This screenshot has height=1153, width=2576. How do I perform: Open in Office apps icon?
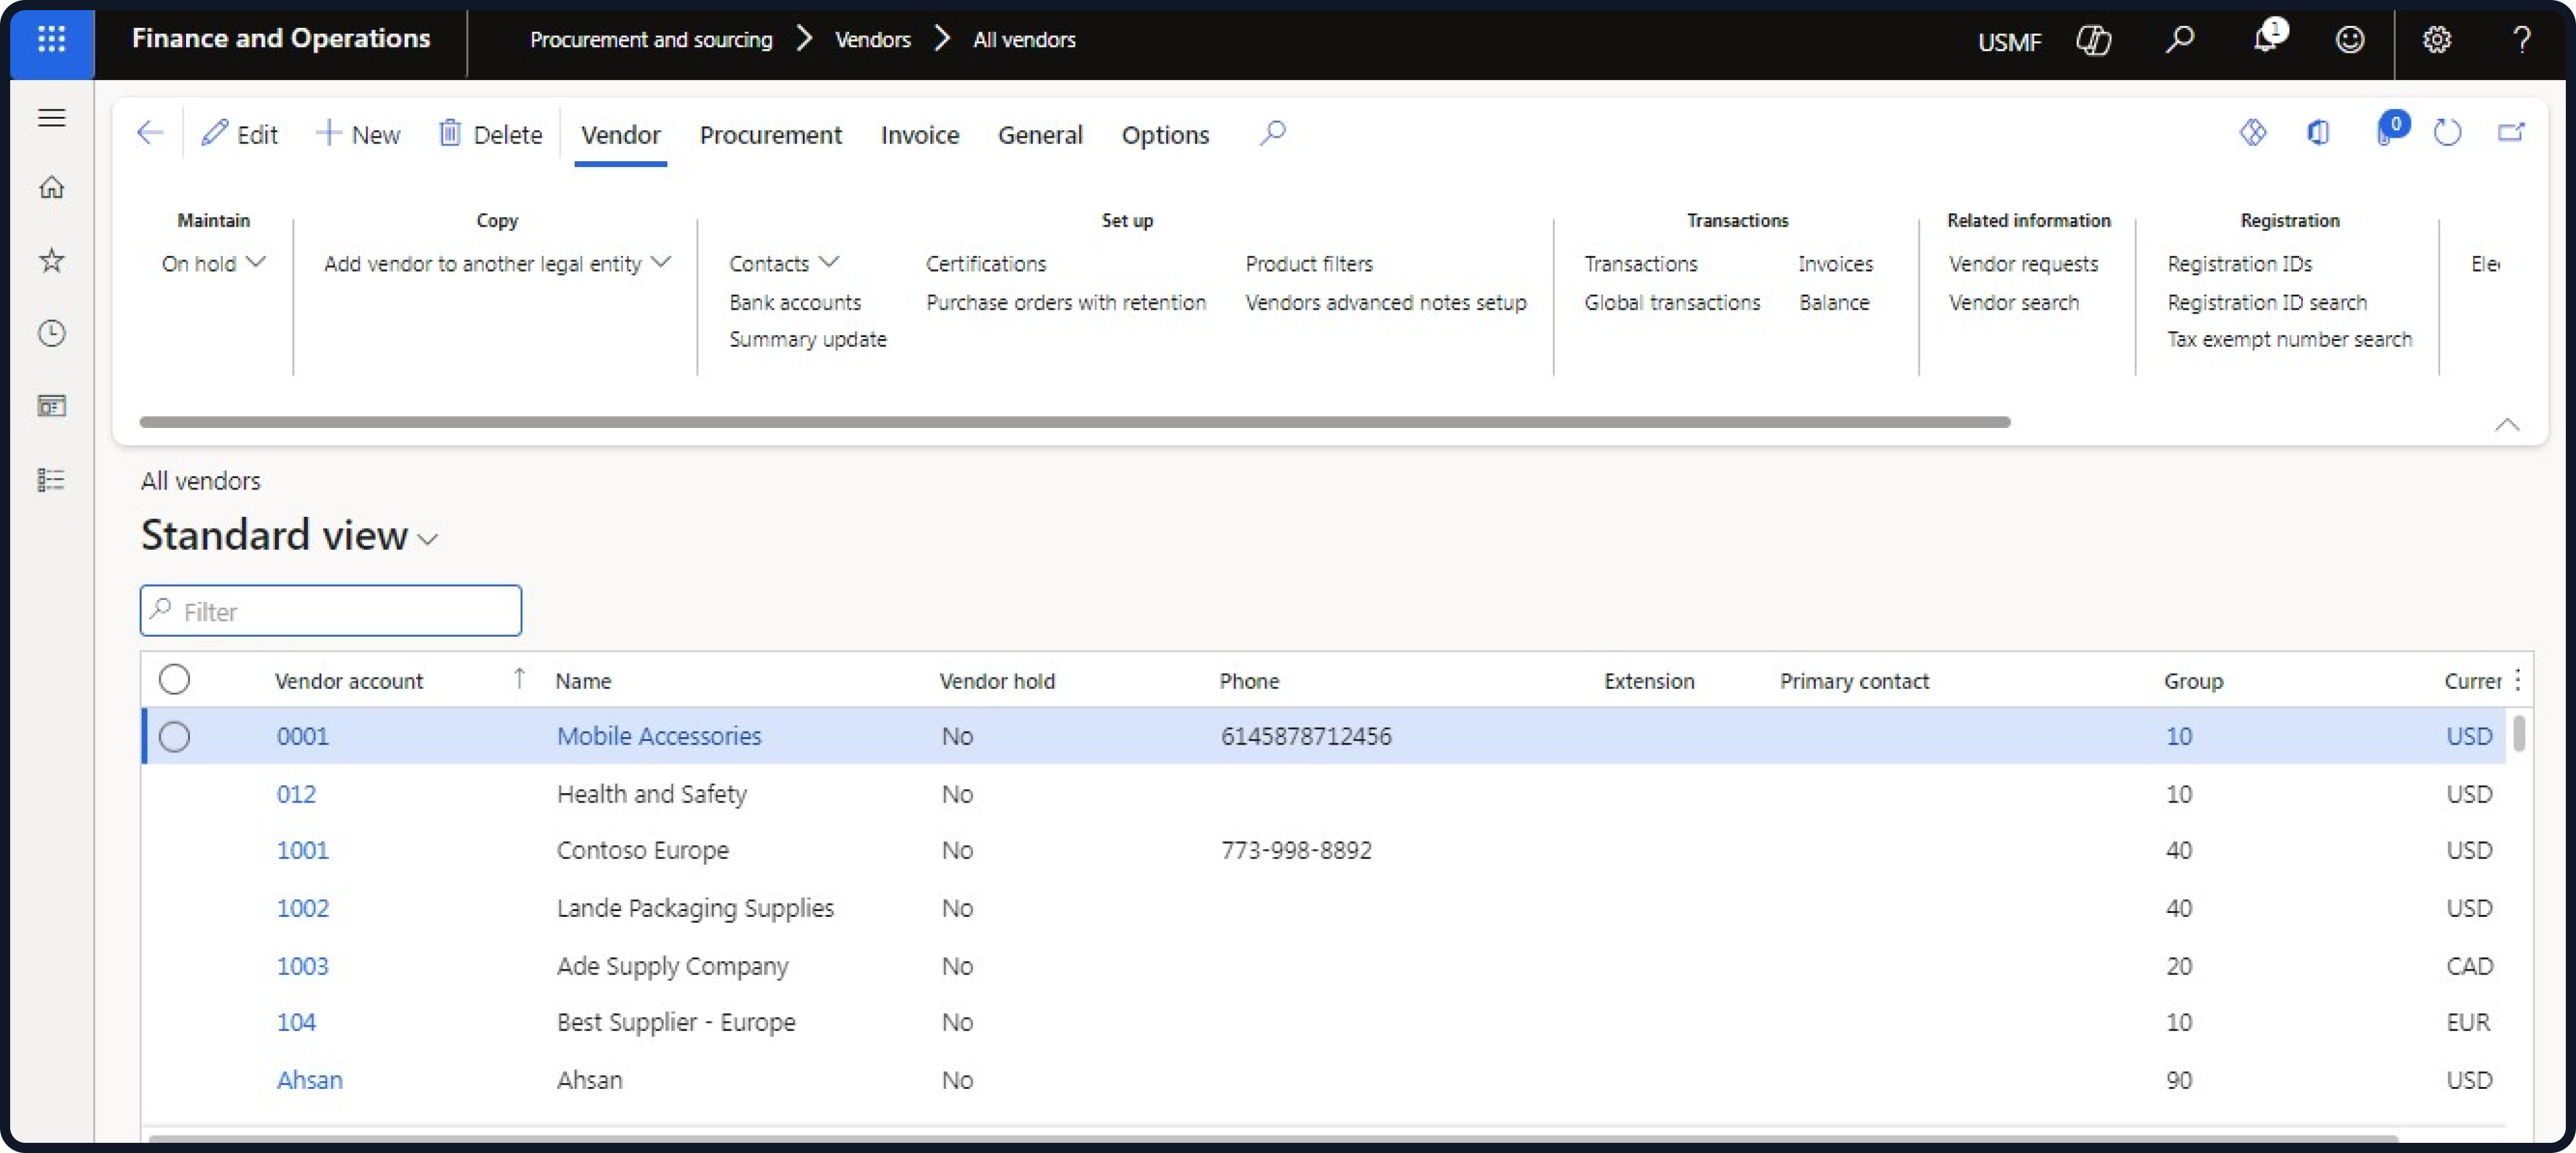click(2318, 132)
